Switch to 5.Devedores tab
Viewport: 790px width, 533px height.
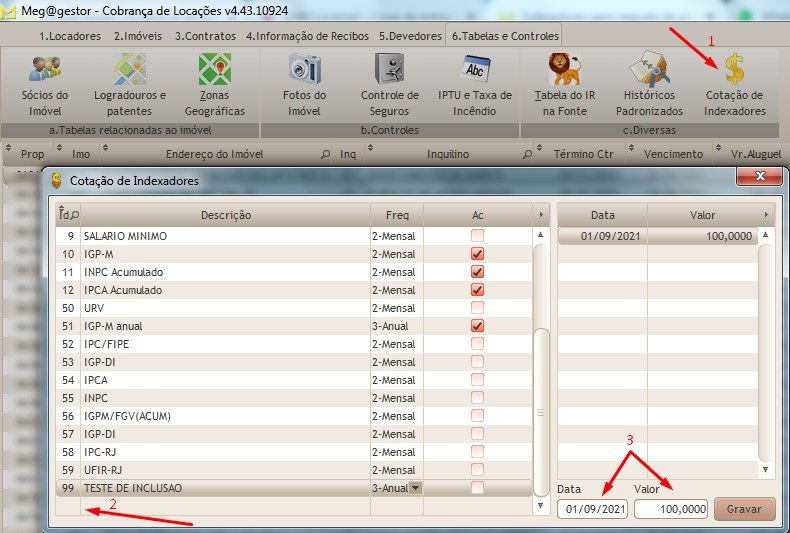410,35
